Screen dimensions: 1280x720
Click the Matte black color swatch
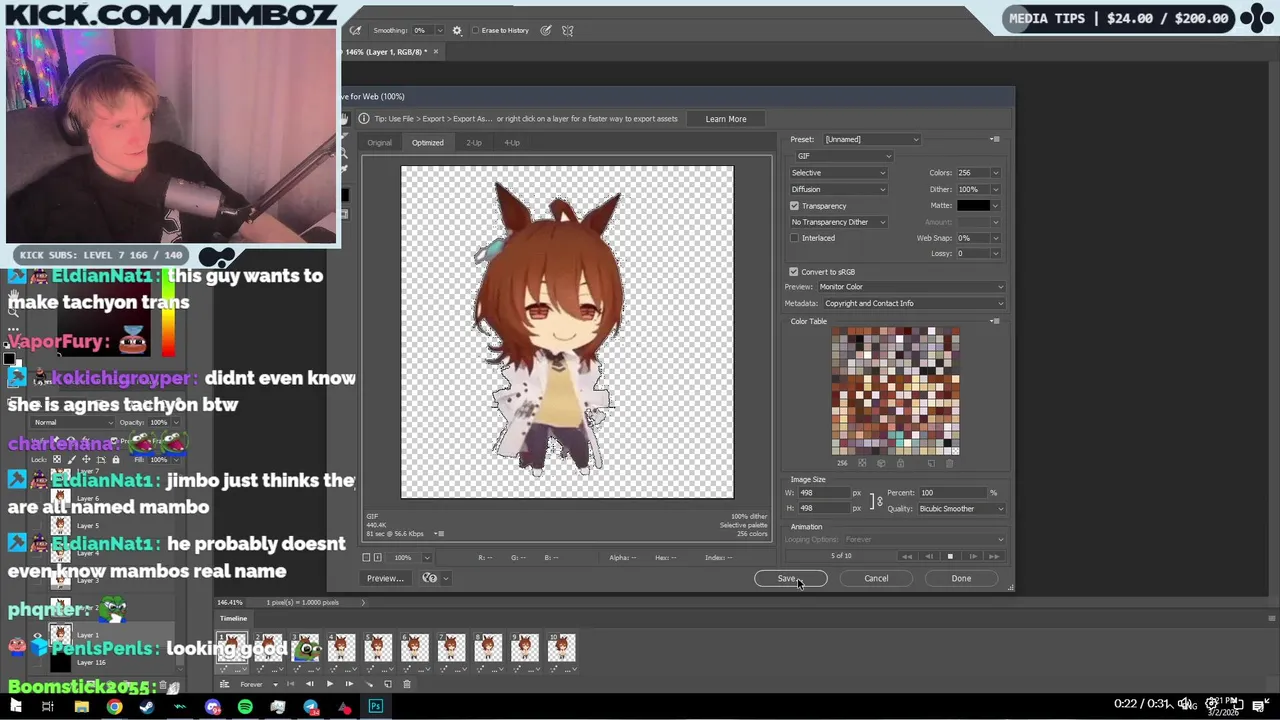tap(972, 206)
